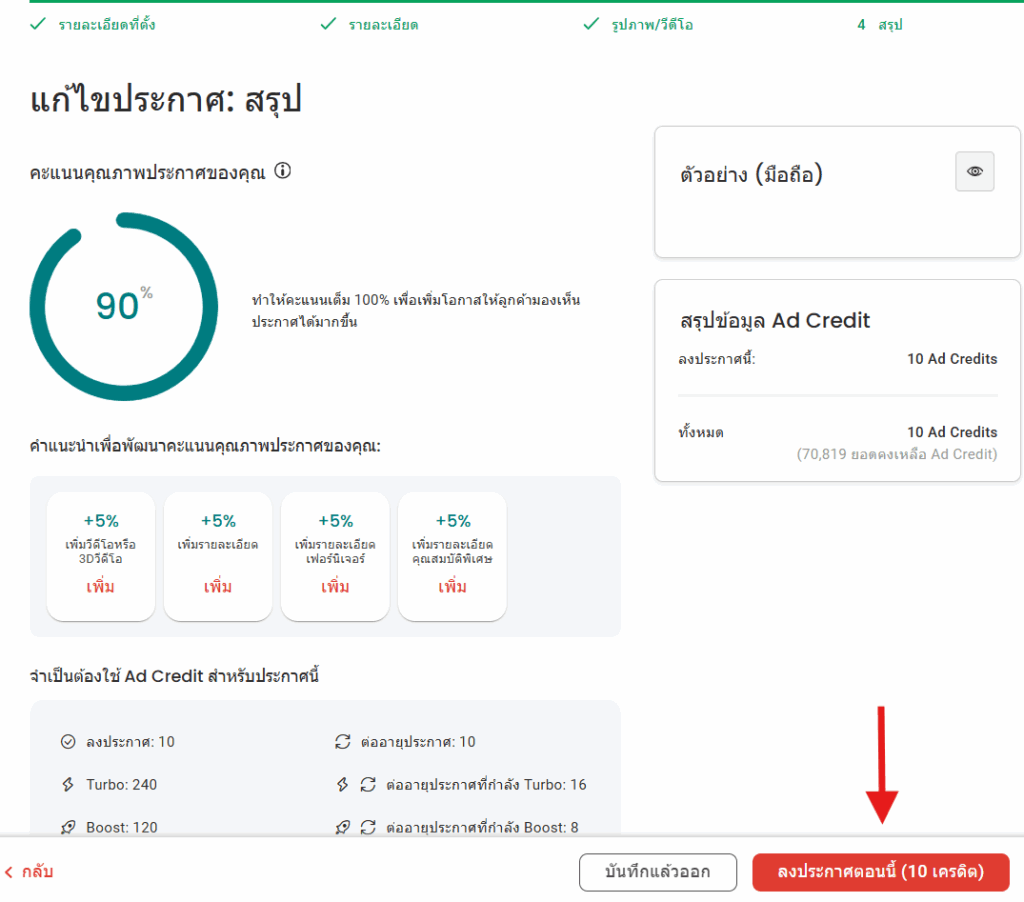Click เพิ่ม on the เพิ่มรายละเอียดเฟอร์นิเจอร์ card
The image size is (1024, 902).
pyautogui.click(x=335, y=587)
